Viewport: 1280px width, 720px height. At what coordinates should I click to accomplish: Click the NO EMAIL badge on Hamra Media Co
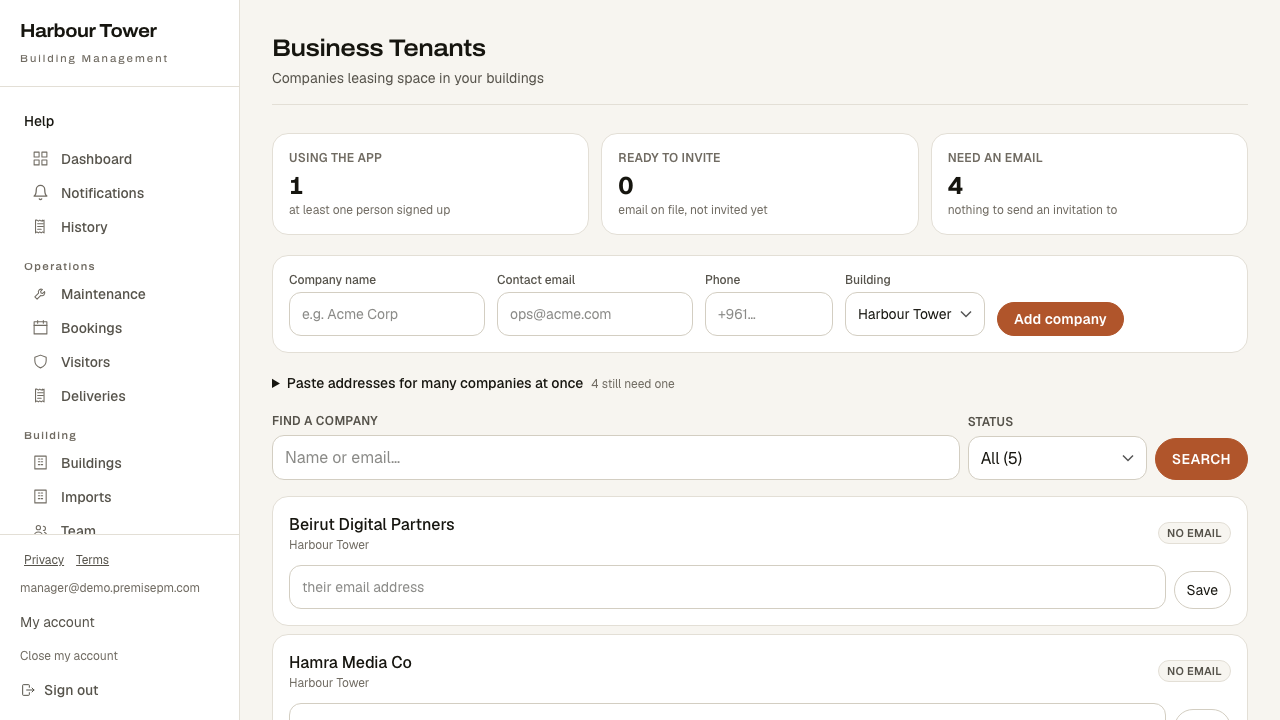(1194, 671)
